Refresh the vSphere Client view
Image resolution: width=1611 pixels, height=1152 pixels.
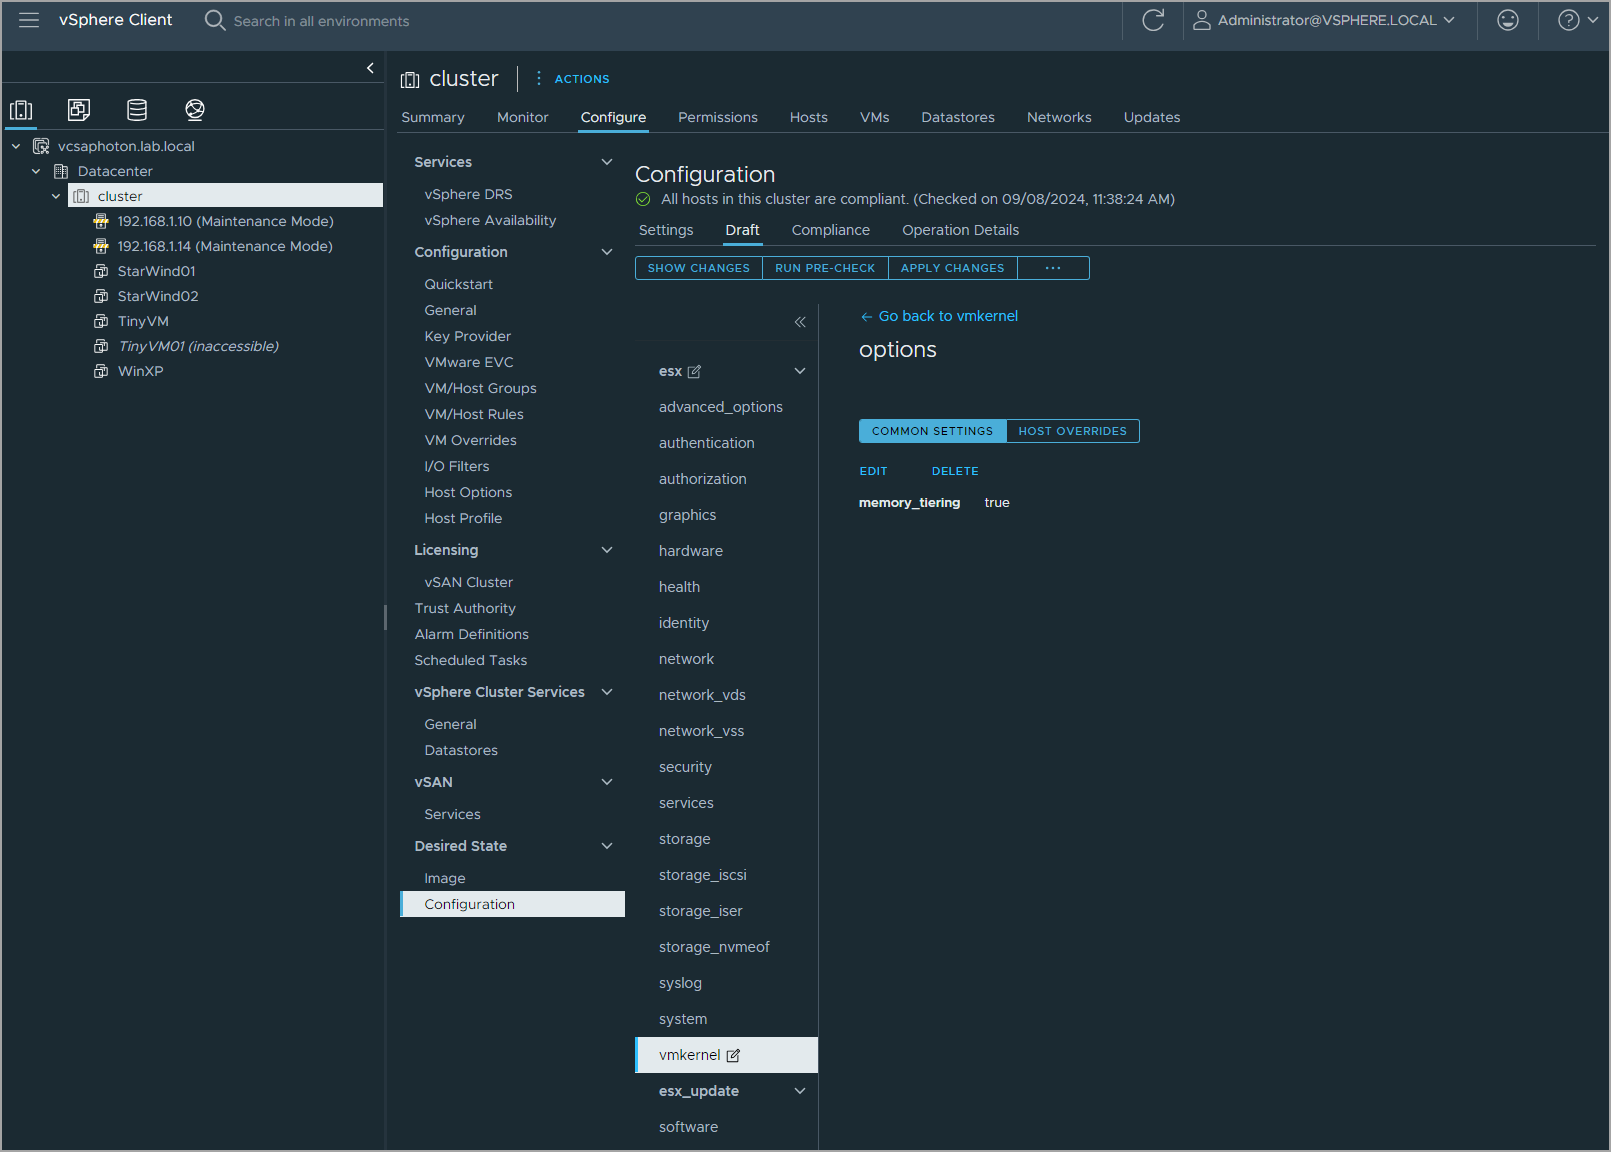pyautogui.click(x=1153, y=20)
